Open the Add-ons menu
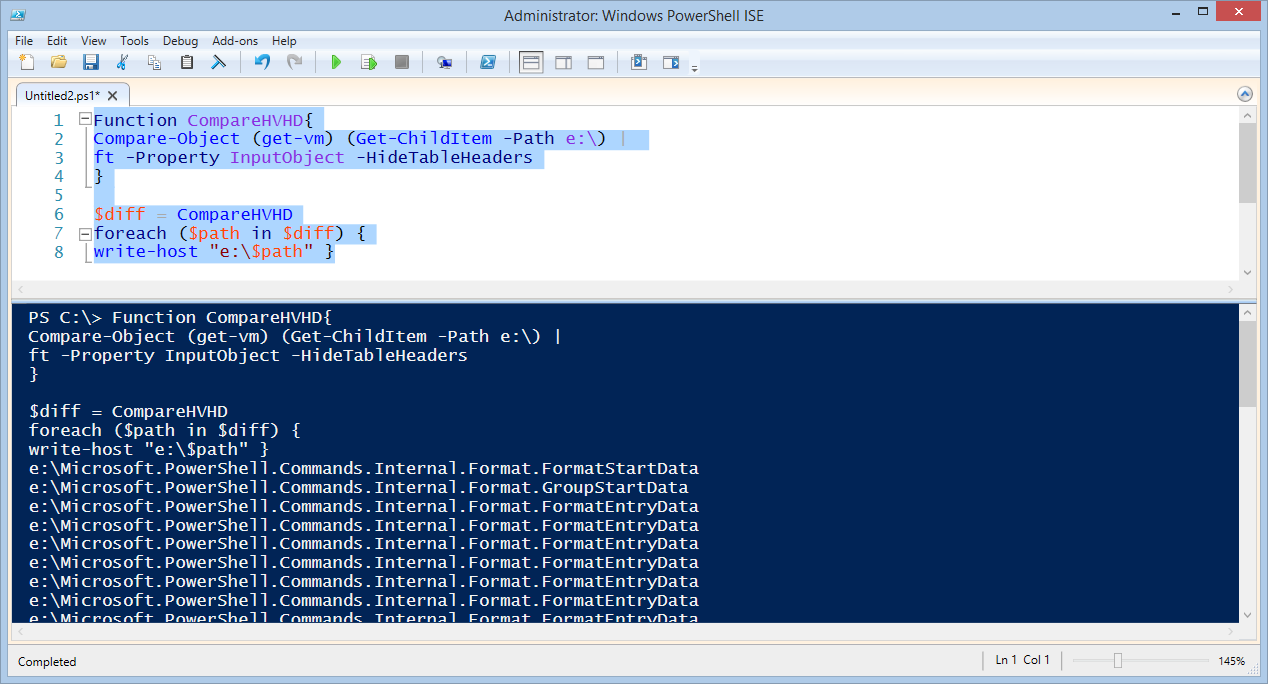 coord(235,41)
